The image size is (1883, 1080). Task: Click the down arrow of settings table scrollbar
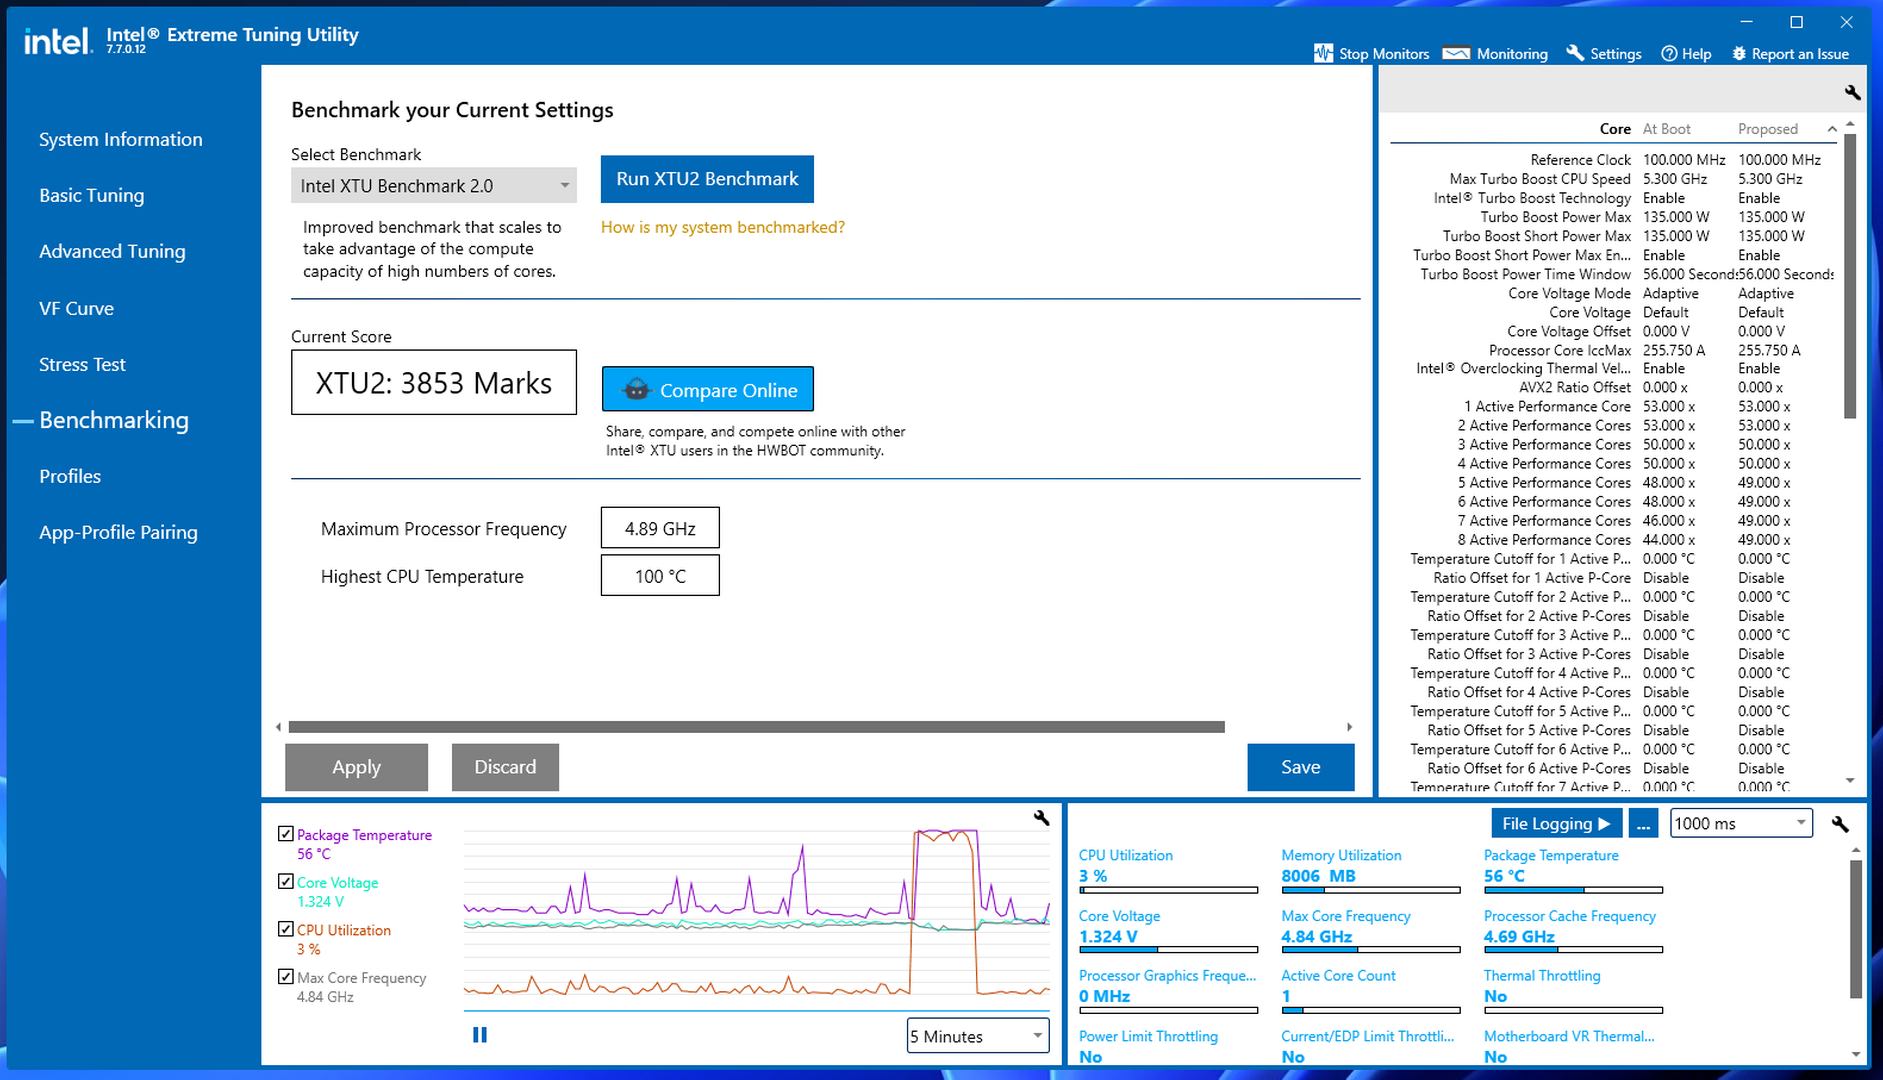pos(1850,781)
